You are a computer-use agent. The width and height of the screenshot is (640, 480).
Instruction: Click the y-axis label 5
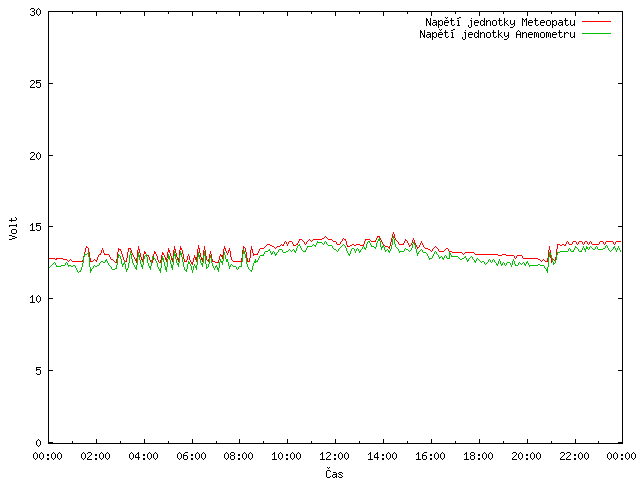point(38,371)
